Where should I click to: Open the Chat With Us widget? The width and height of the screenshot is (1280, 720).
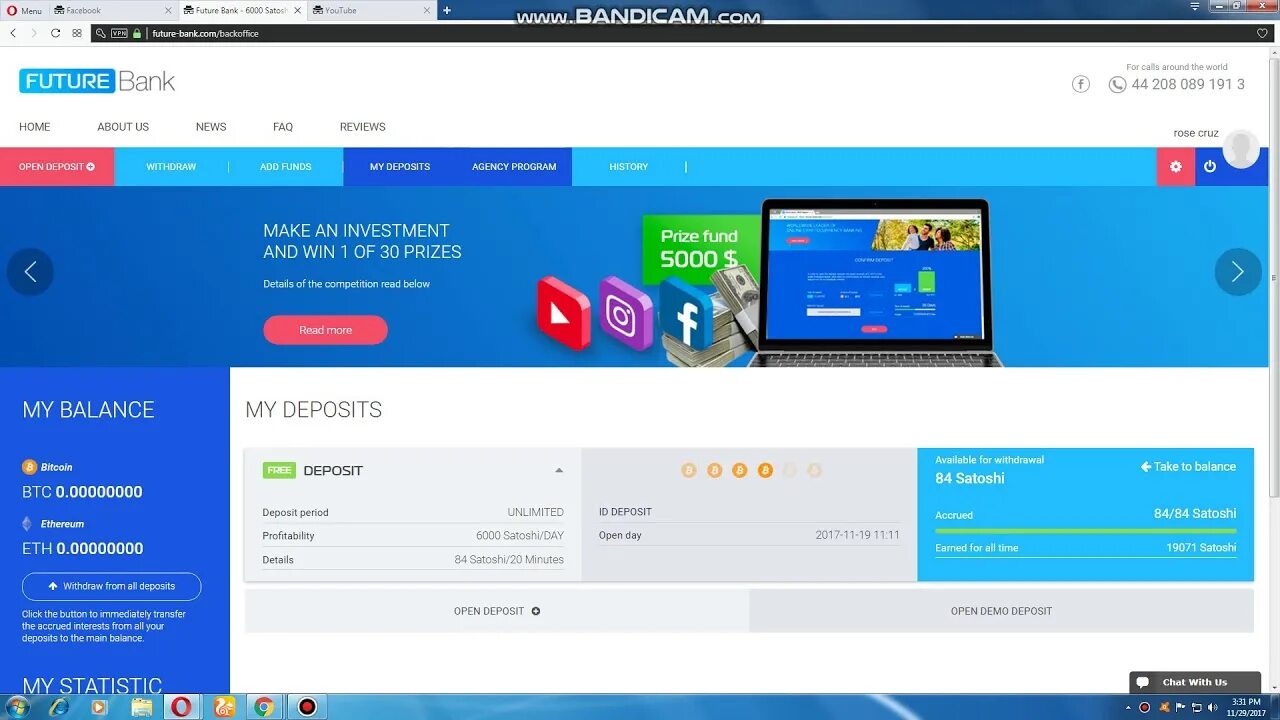1195,682
